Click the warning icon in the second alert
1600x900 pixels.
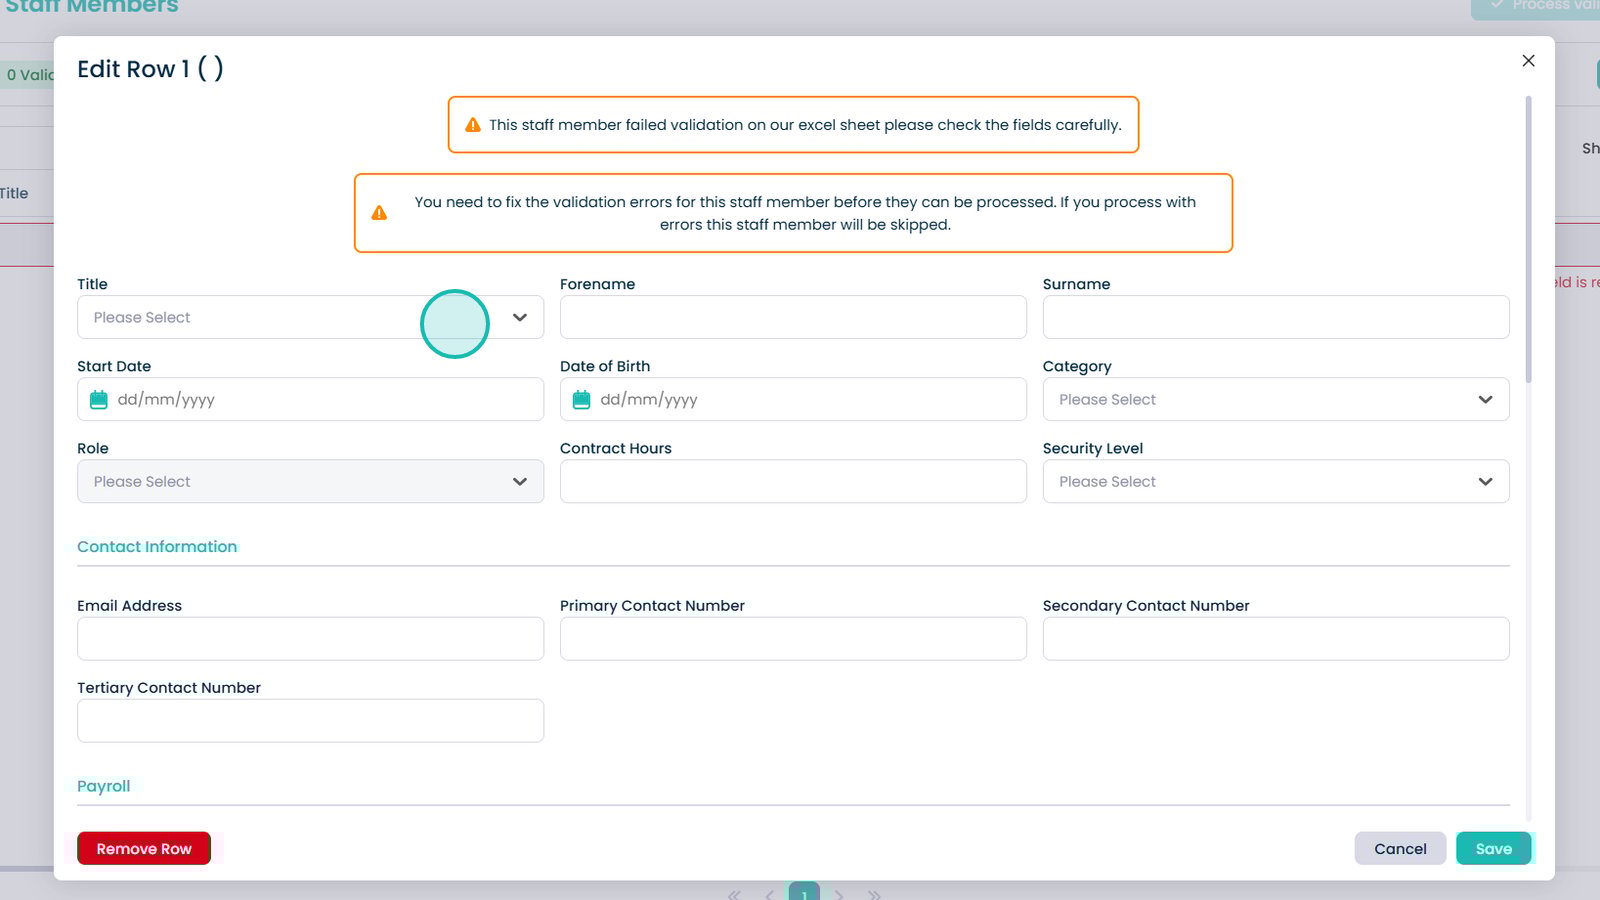[379, 213]
